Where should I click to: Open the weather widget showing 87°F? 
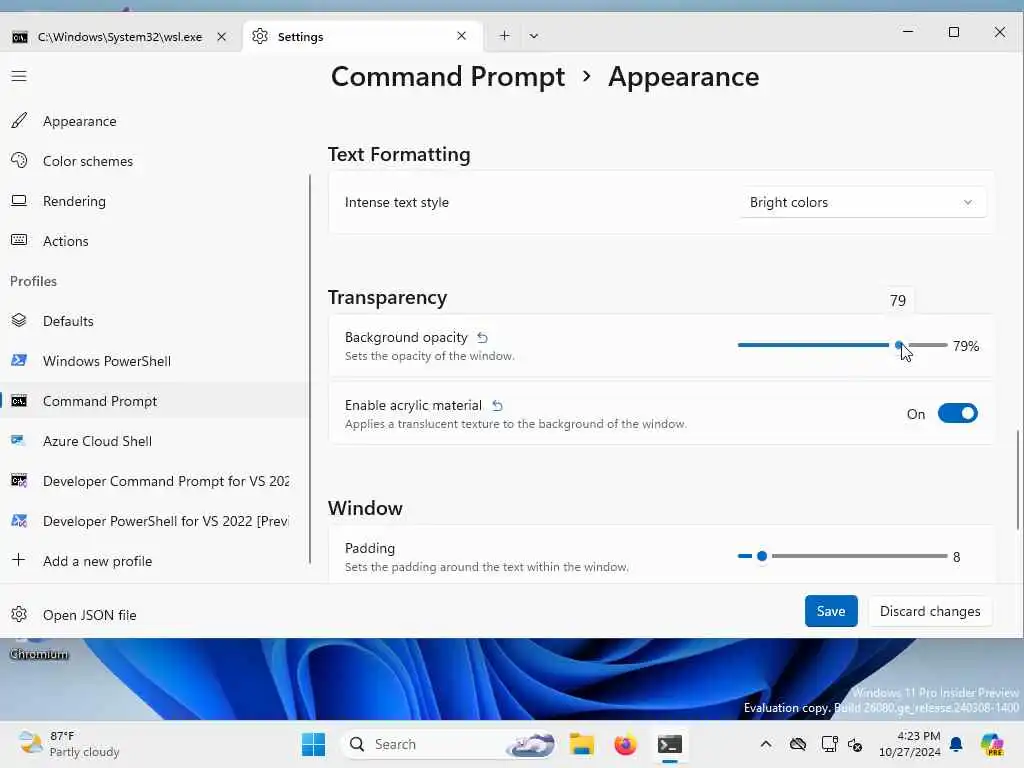point(68,744)
